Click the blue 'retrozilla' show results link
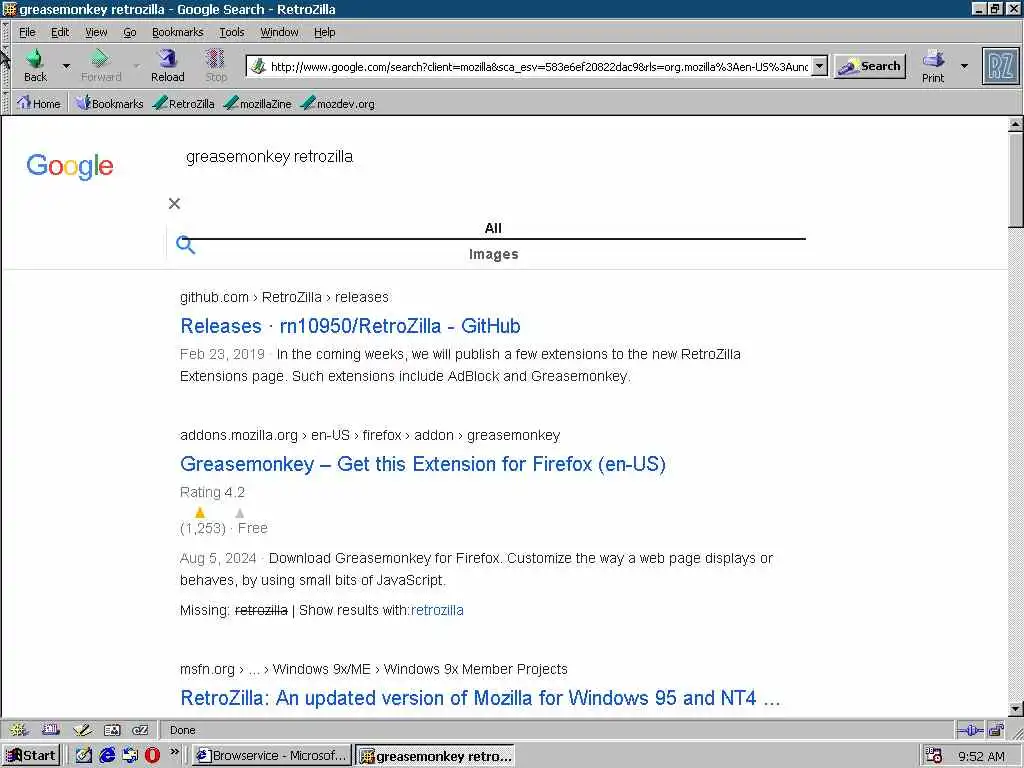1024x768 pixels. pos(437,610)
